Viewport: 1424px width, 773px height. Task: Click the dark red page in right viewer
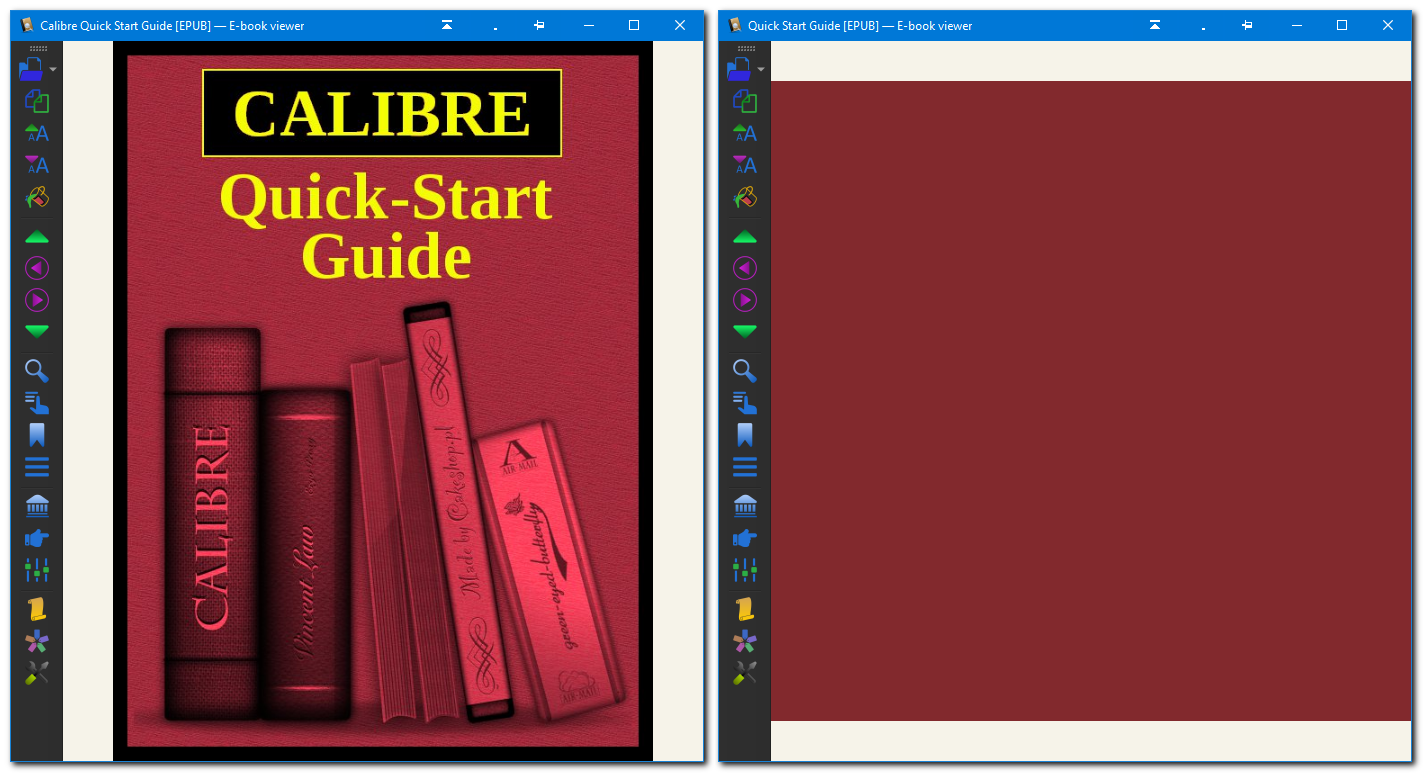(x=1091, y=401)
